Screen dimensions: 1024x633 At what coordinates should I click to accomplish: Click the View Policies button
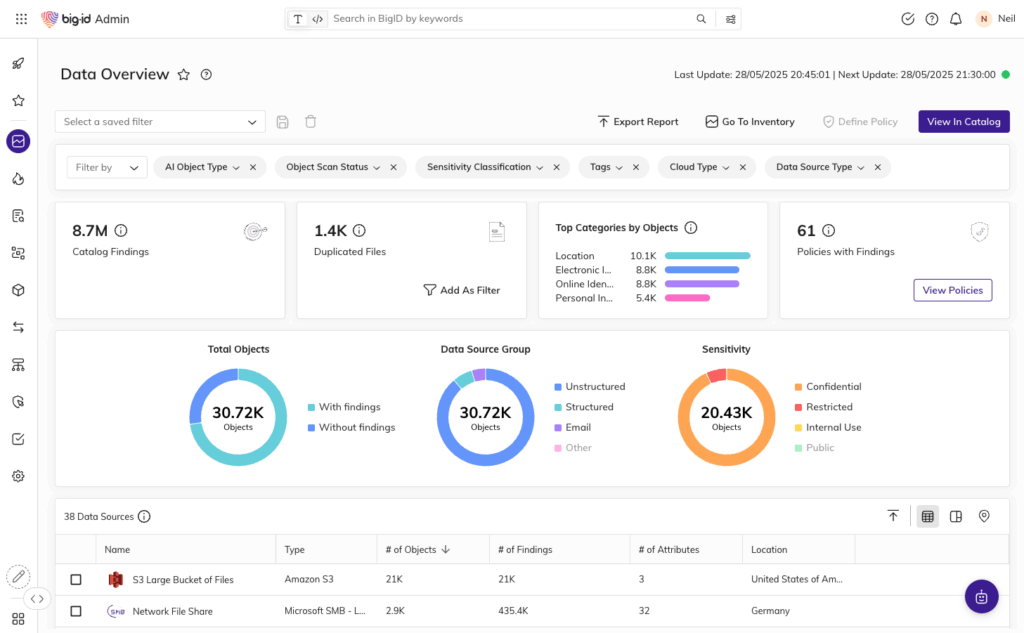[952, 290]
